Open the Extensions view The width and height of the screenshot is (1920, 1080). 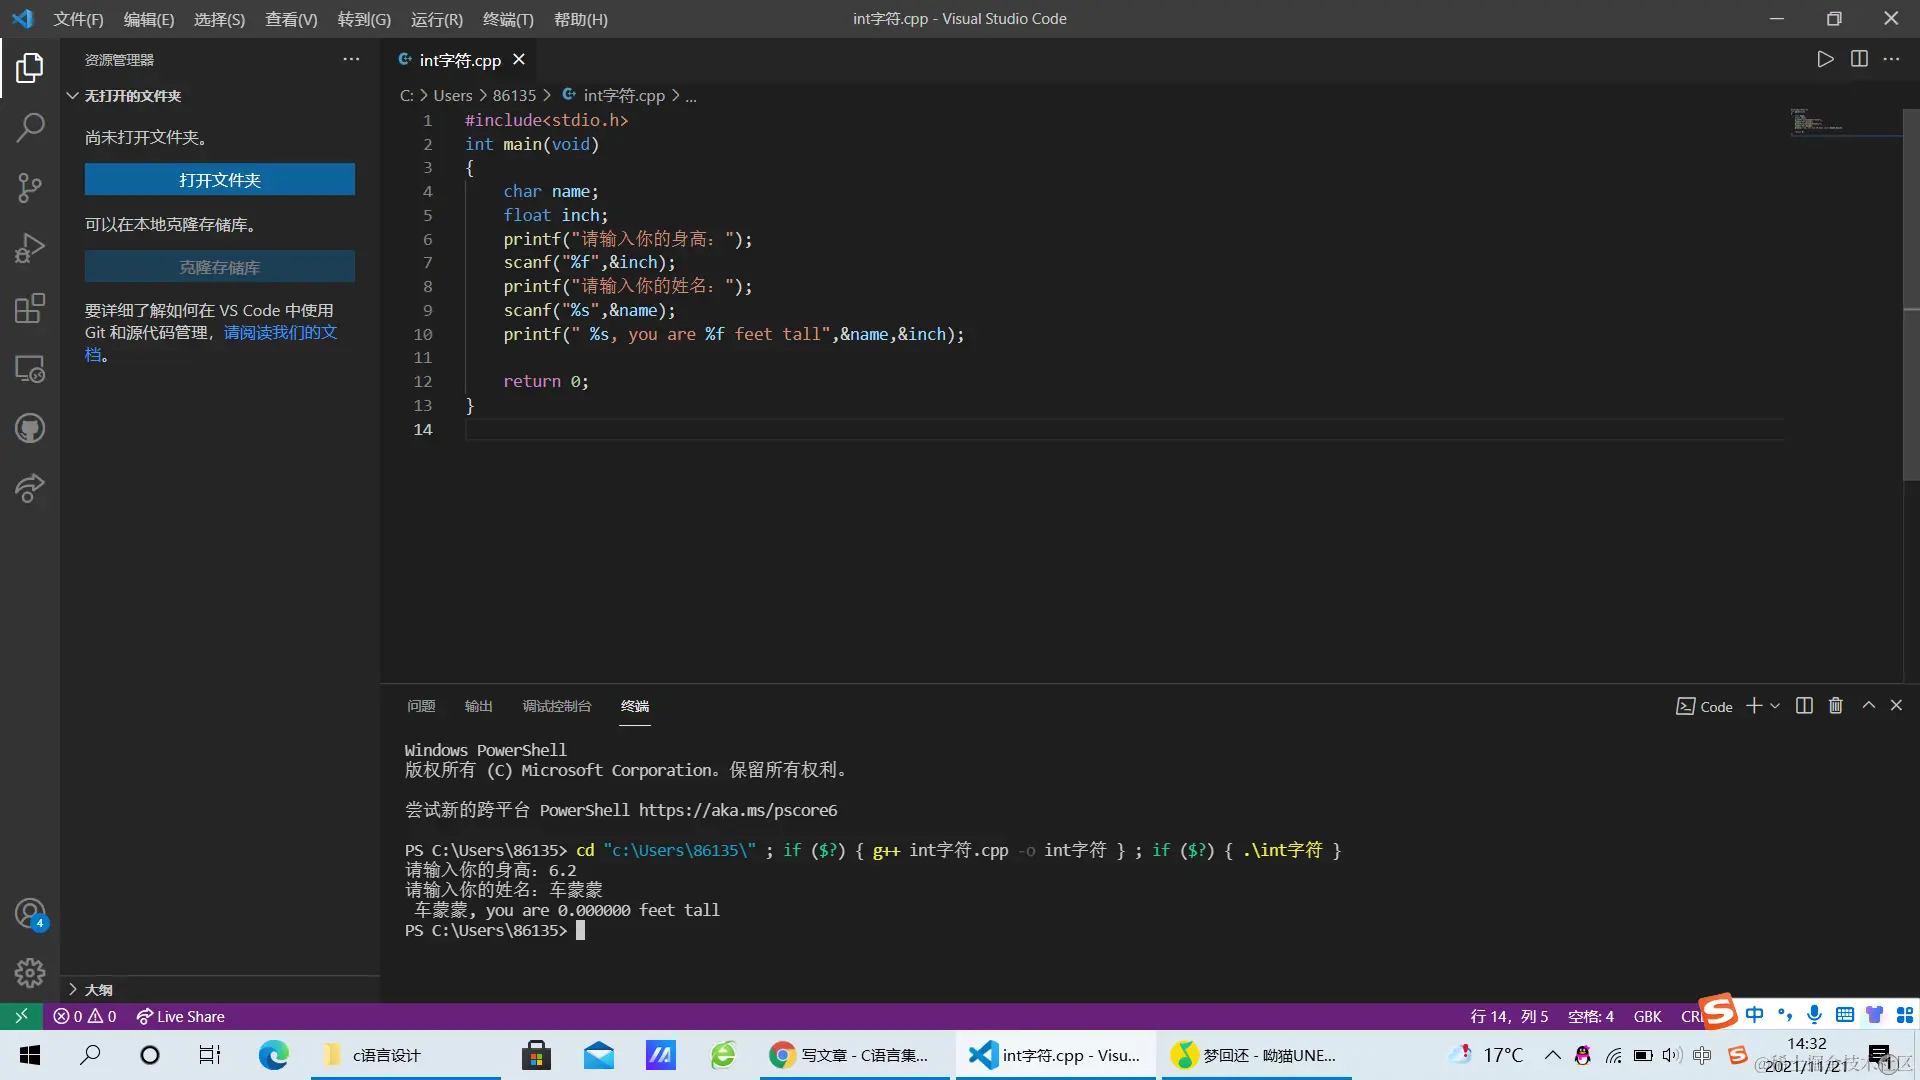[x=30, y=308]
